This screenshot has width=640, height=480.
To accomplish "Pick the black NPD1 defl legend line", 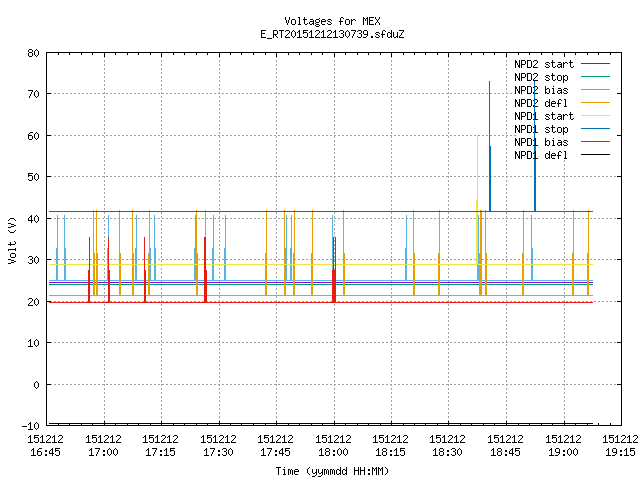I will pyautogui.click(x=595, y=155).
